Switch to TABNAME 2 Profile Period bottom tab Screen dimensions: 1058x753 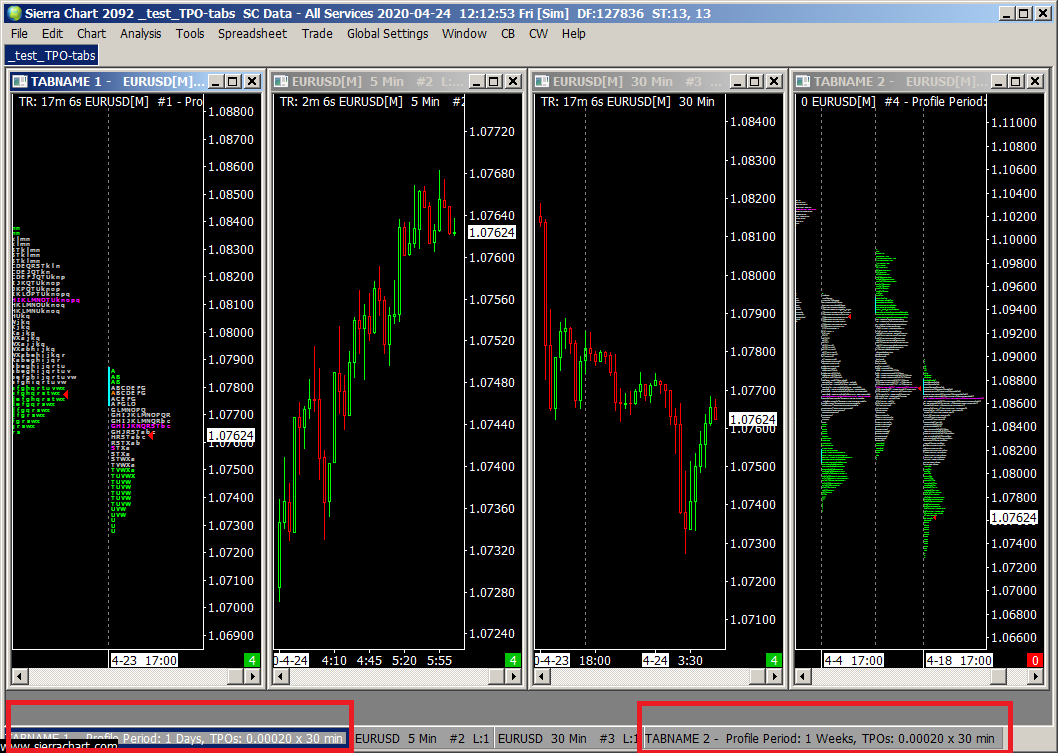tap(822, 739)
